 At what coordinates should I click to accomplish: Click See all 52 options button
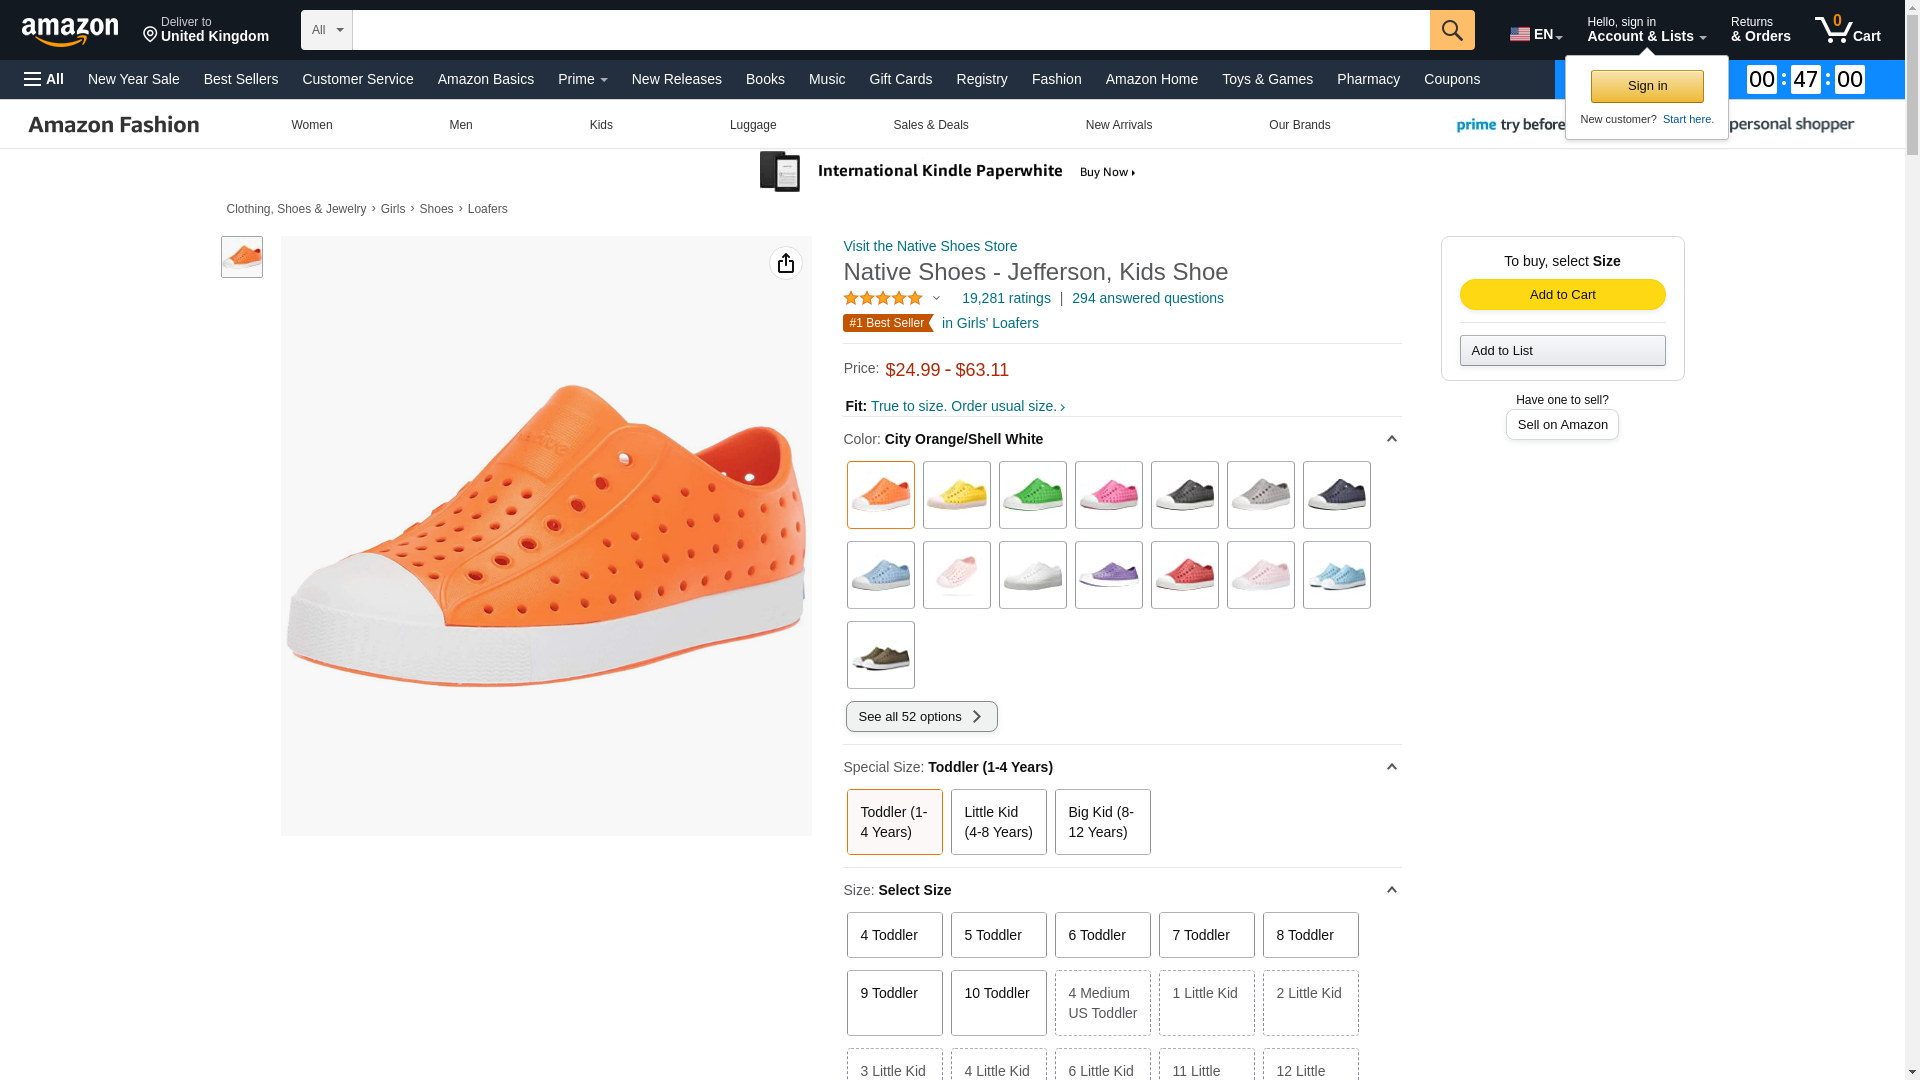[921, 716]
